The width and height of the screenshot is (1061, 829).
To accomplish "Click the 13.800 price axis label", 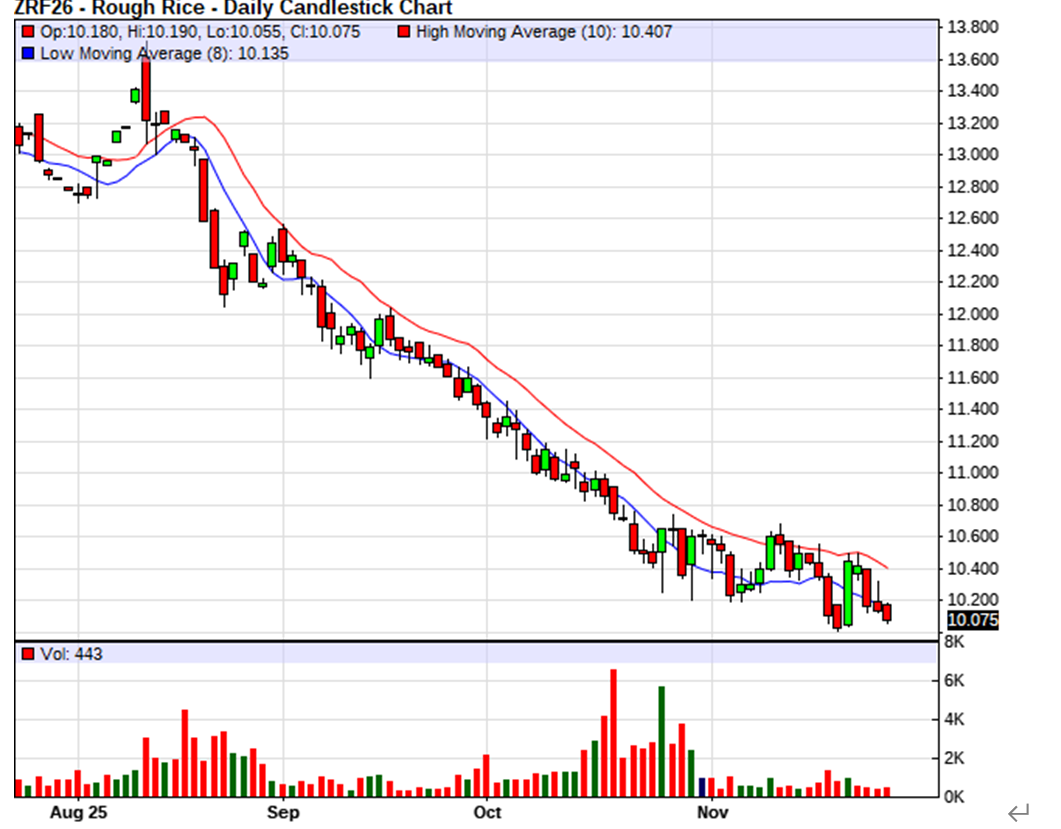I will click(x=972, y=27).
